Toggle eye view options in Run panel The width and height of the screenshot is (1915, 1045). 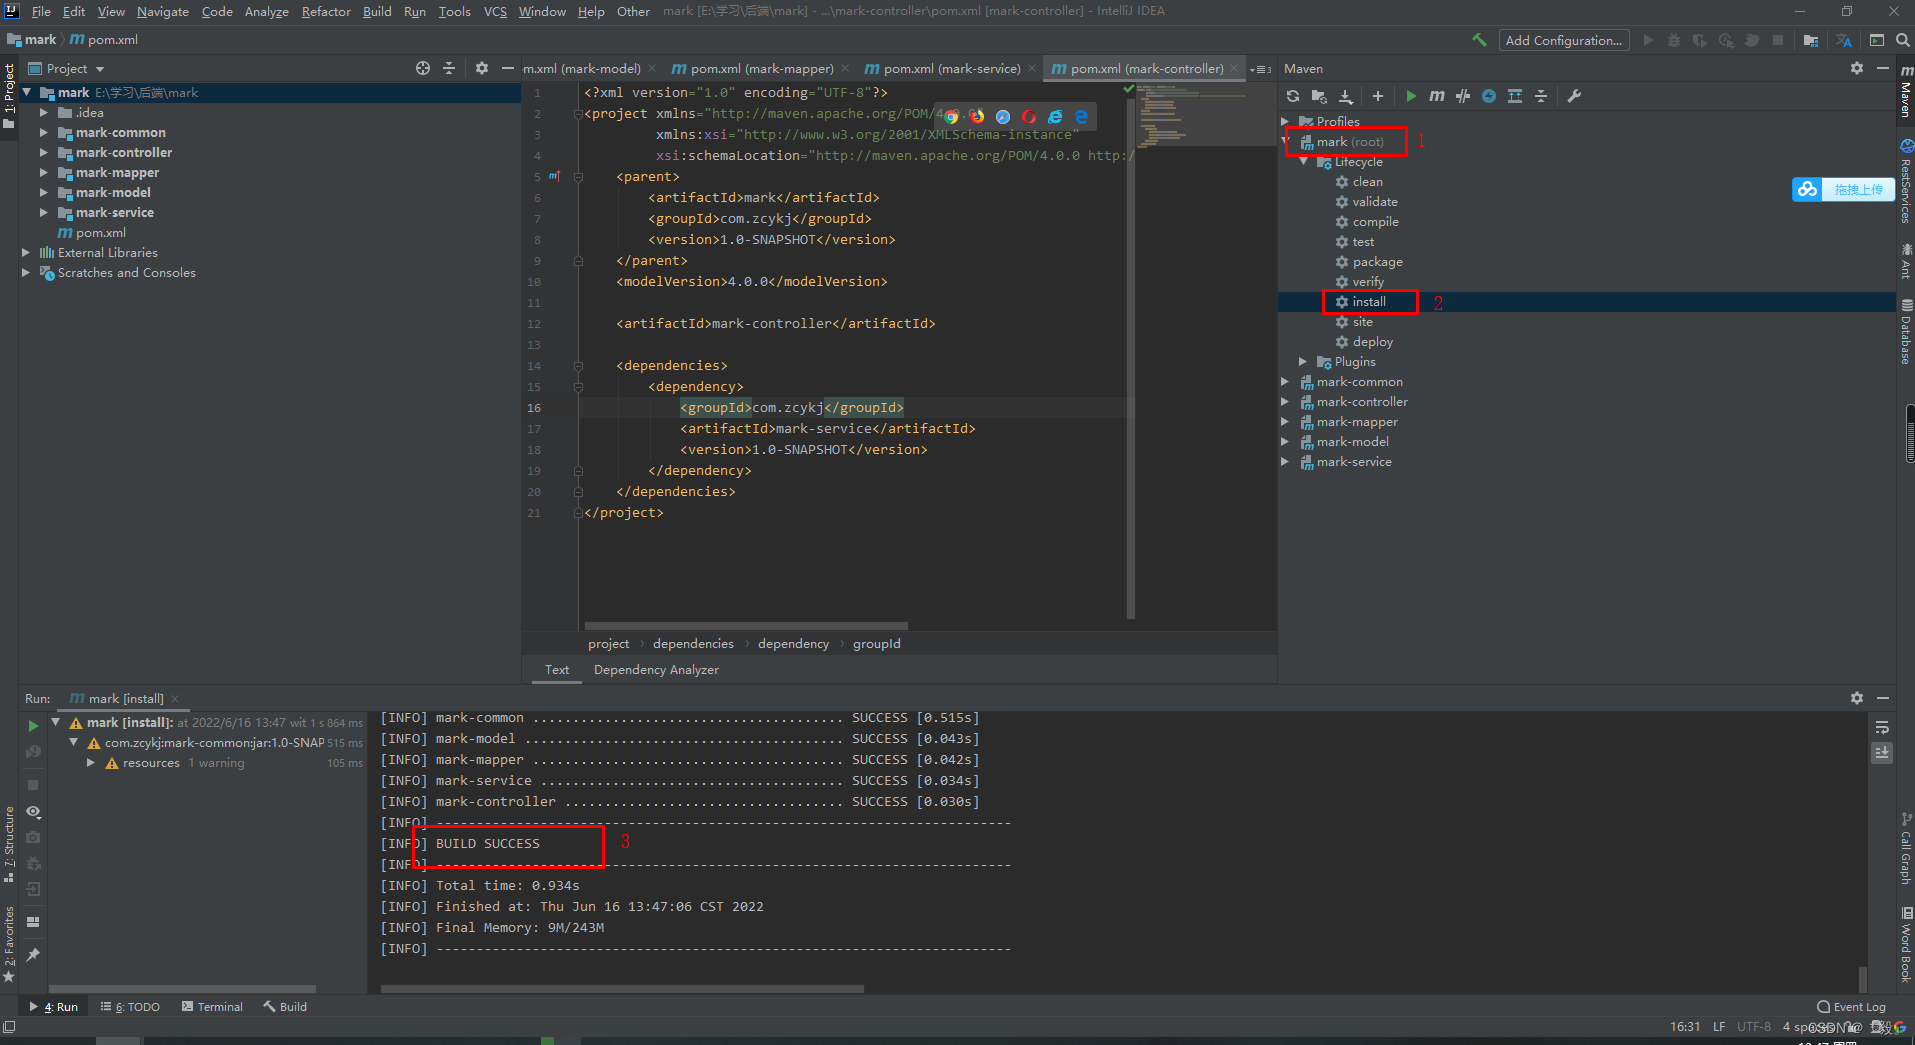[33, 812]
